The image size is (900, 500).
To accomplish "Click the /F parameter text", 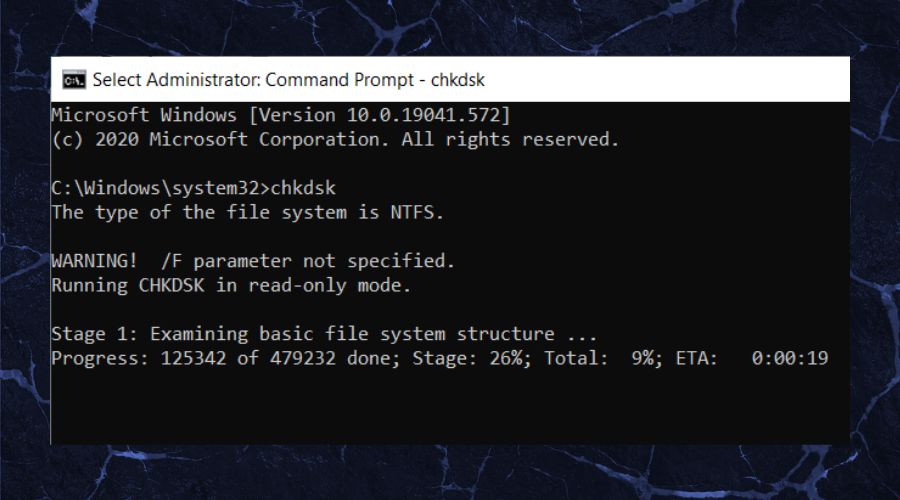I will coord(172,261).
